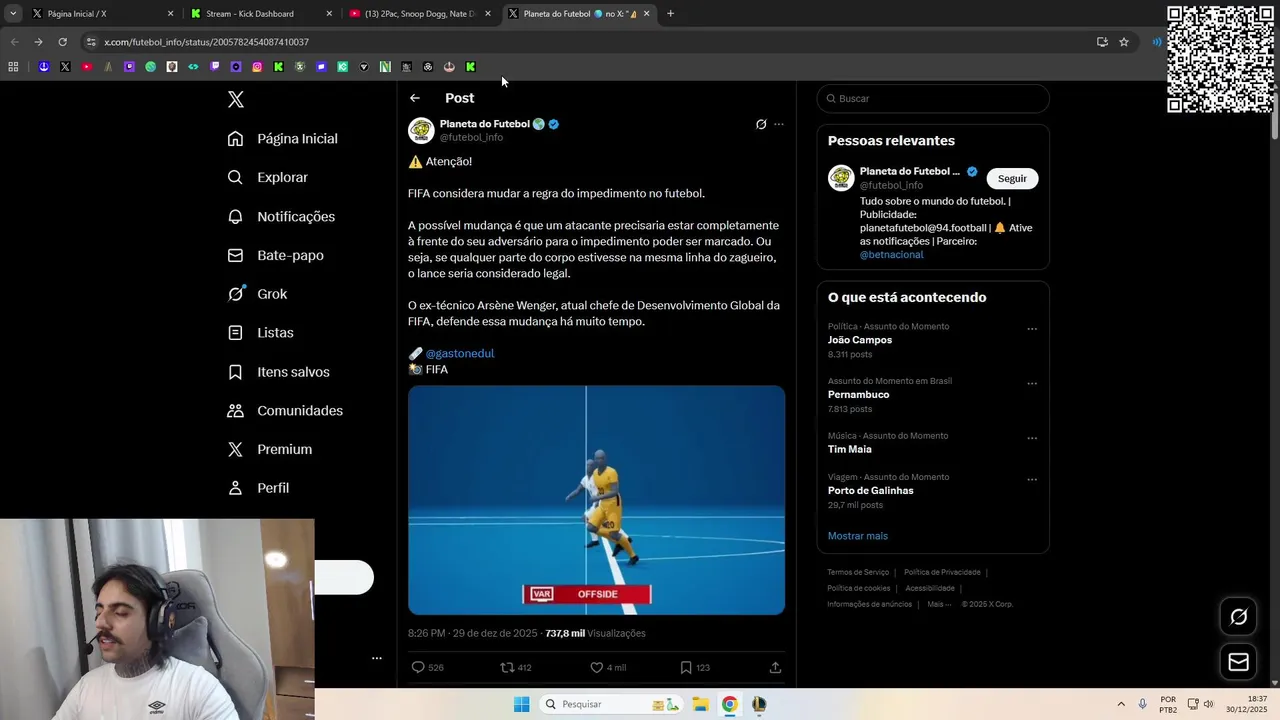Viewport: 1280px width, 720px height.
Task: Click the back arrow next to Post
Action: (415, 98)
